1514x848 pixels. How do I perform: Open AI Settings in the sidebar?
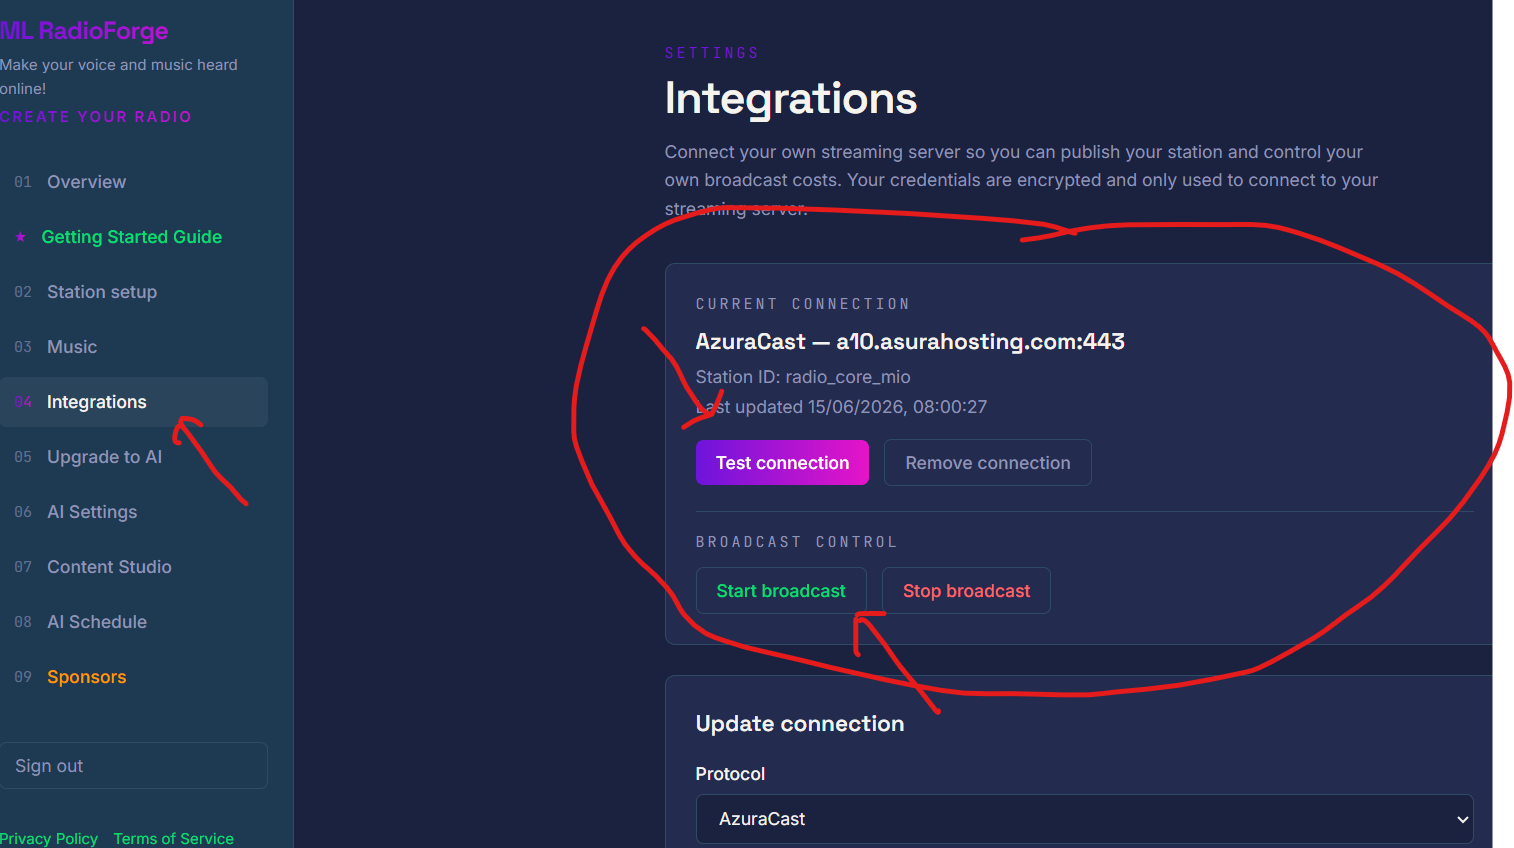point(134,512)
